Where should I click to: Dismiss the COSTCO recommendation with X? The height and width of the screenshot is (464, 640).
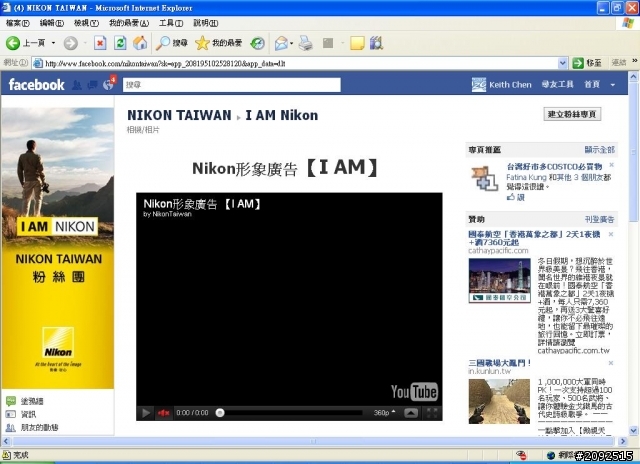coord(611,165)
